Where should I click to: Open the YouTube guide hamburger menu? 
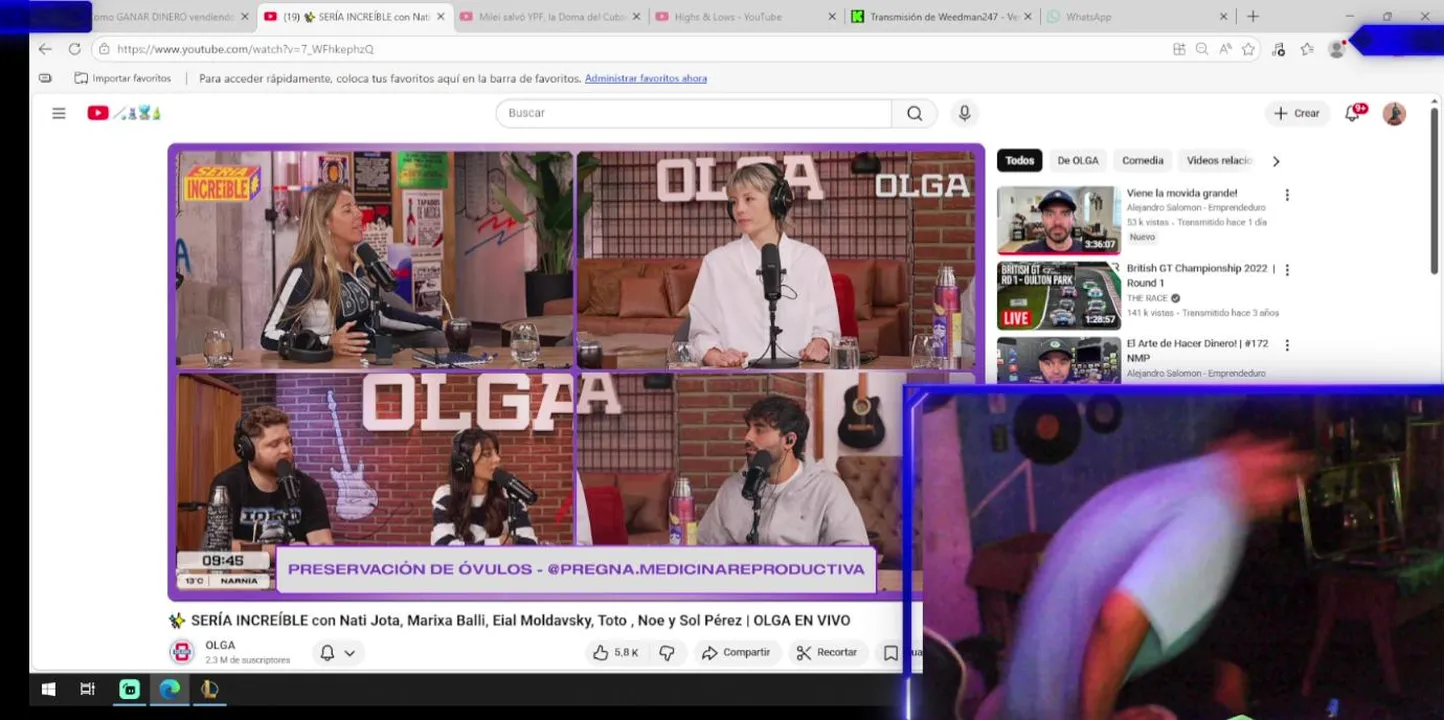pos(59,113)
